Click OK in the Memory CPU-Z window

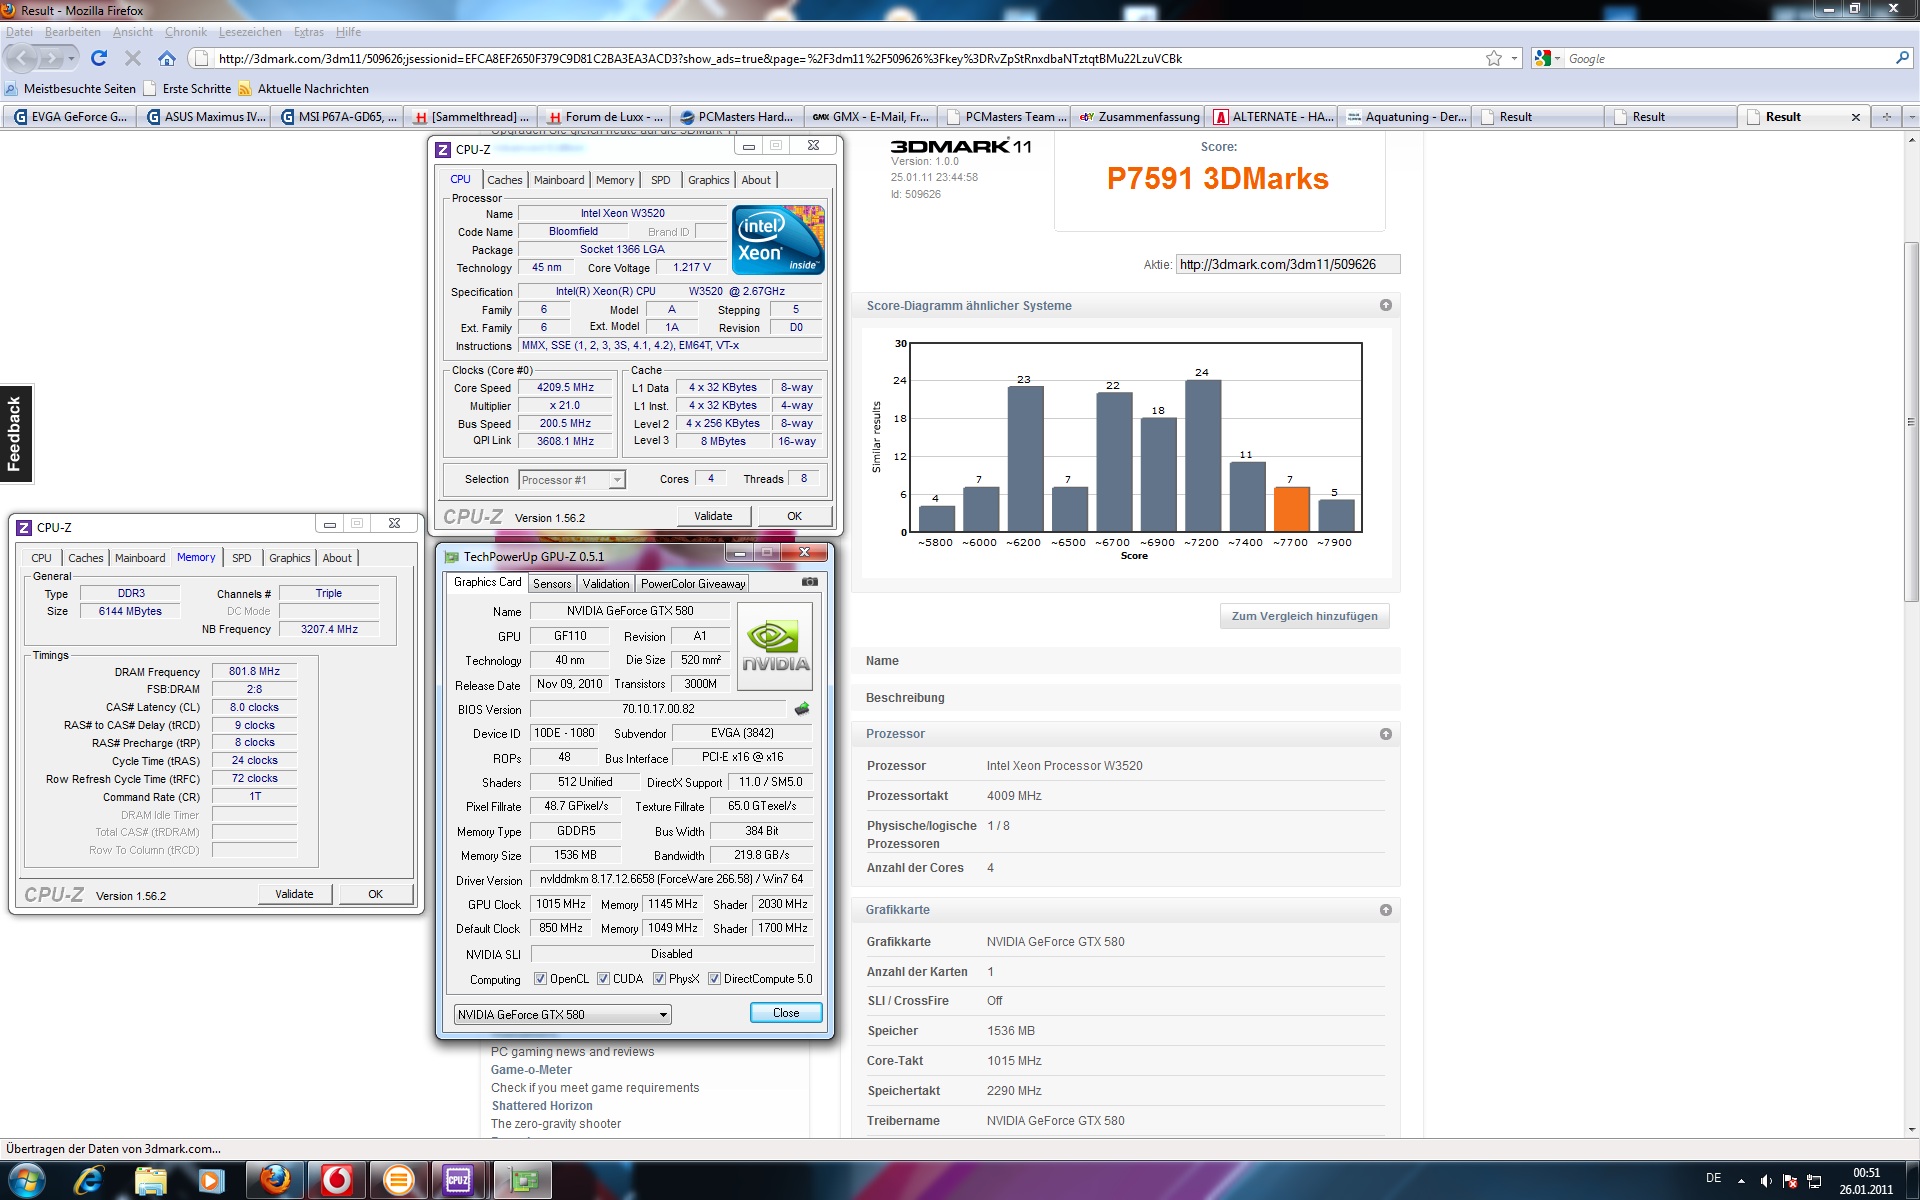pos(375,894)
